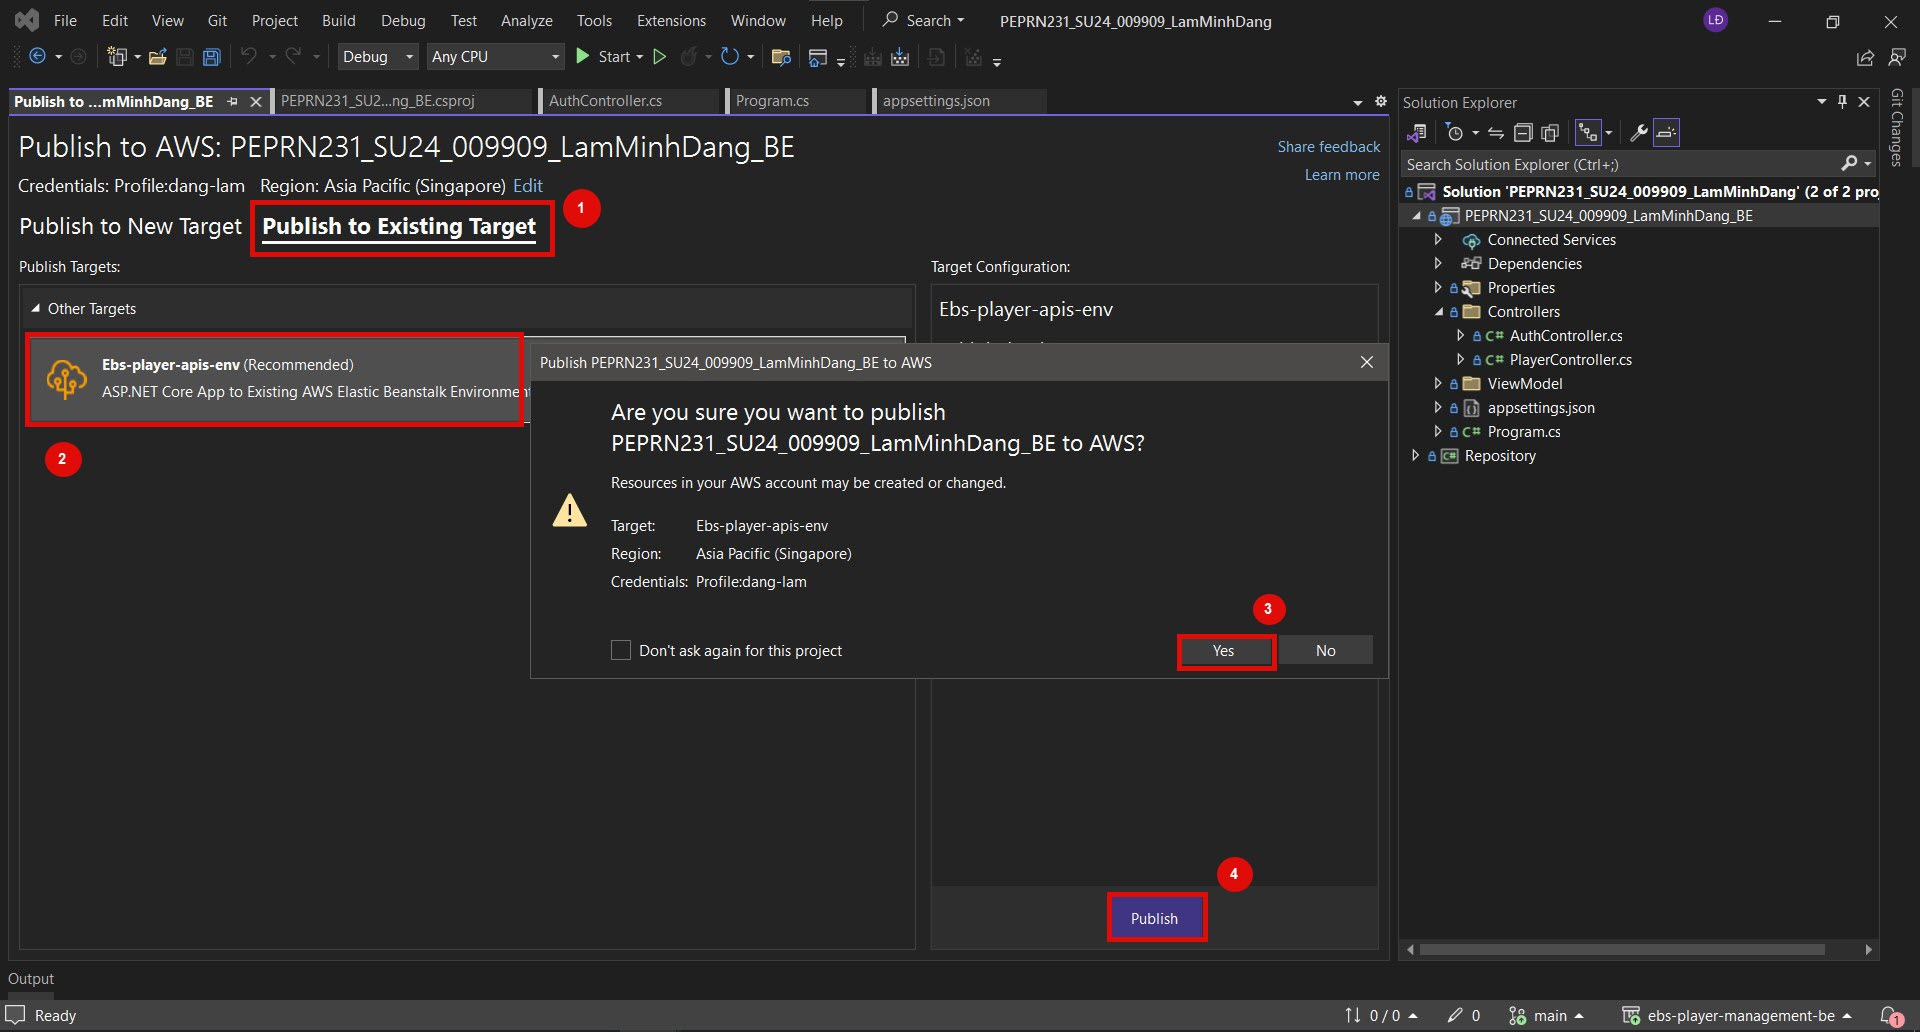Expand the Connected Services node

point(1438,240)
